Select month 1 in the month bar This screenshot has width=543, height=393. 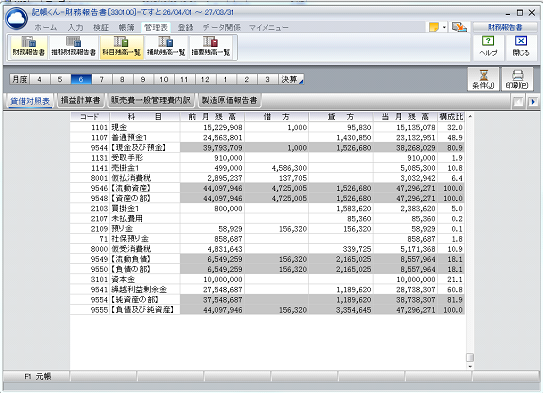tap(226, 79)
